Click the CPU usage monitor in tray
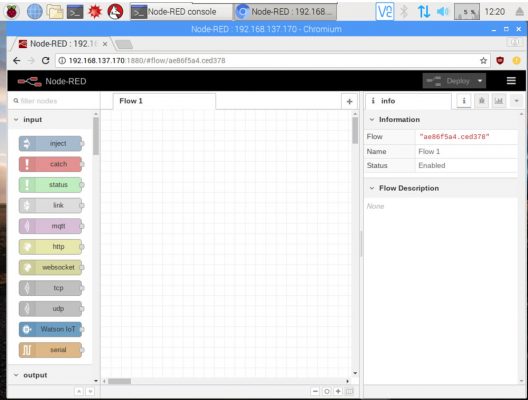Image resolution: width=528 pixels, height=400 pixels. [467, 12]
